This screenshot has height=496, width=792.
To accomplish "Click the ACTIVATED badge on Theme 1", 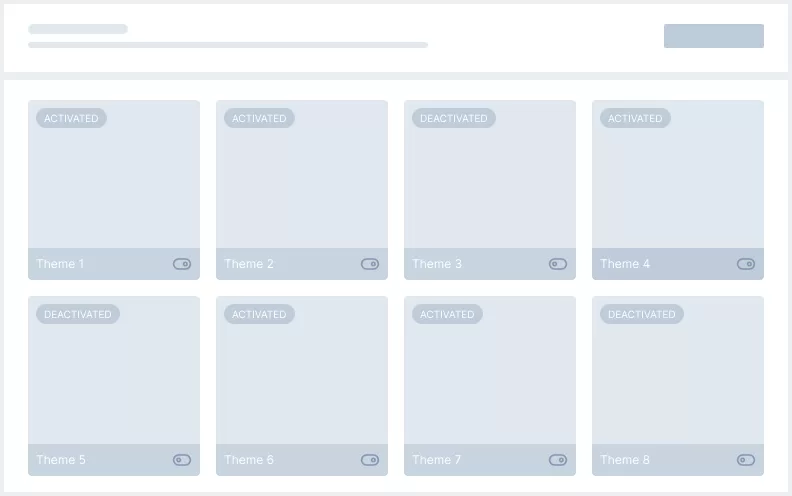I will pos(71,118).
